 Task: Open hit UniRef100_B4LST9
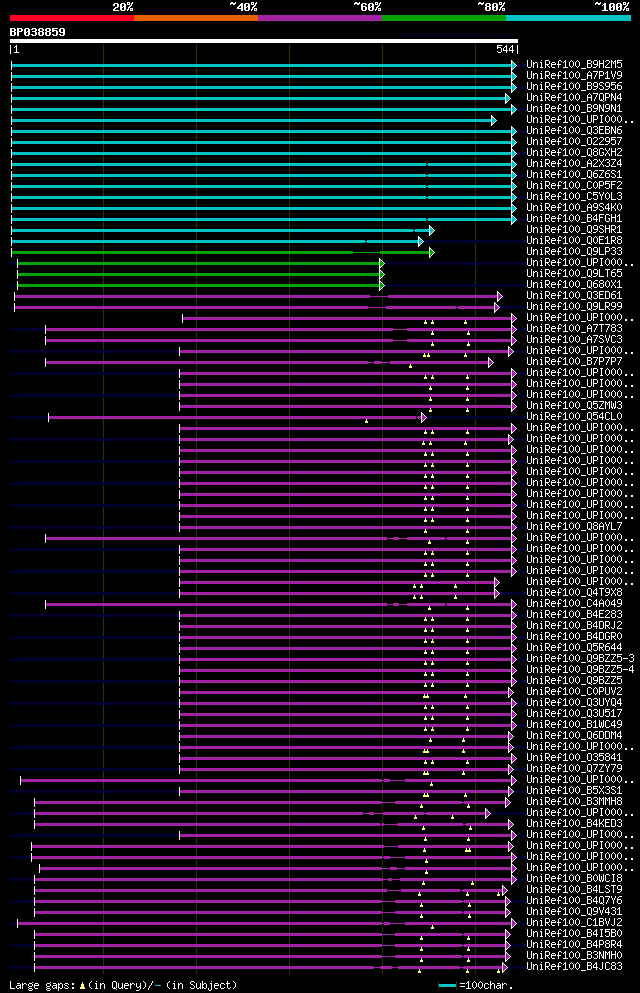pyautogui.click(x=574, y=889)
